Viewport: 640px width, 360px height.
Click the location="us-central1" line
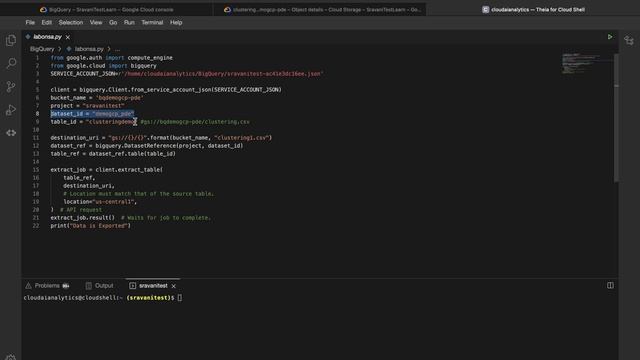point(100,202)
